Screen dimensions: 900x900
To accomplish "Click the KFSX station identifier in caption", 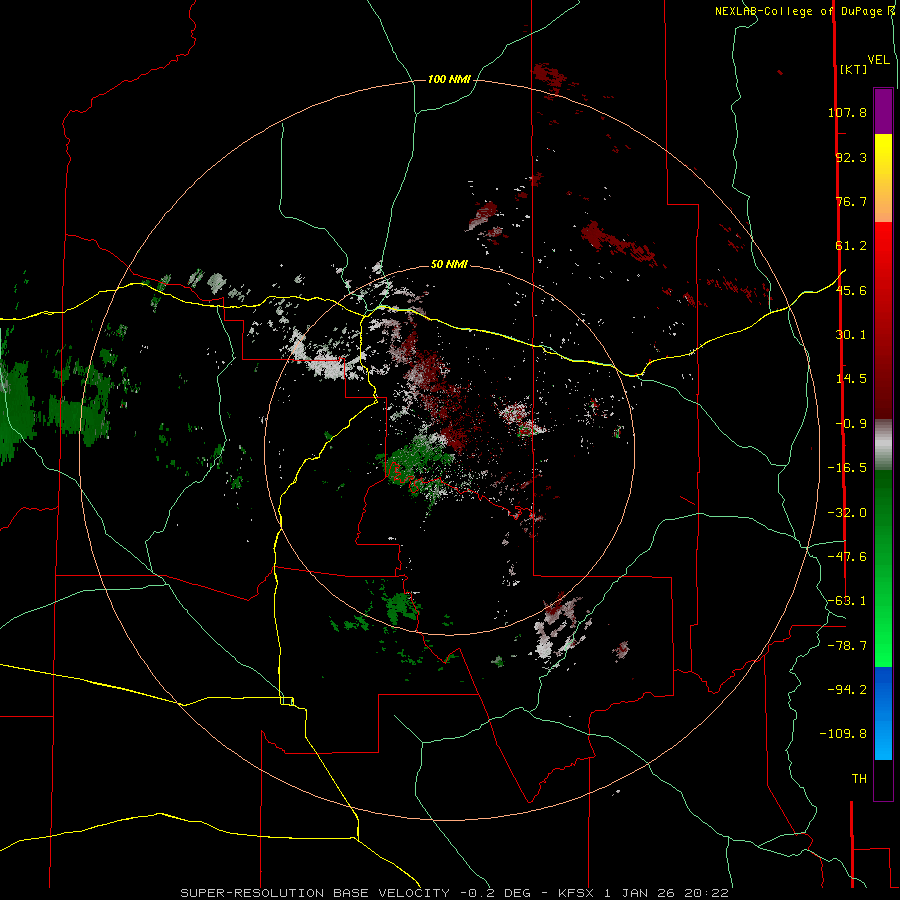I will [577, 893].
